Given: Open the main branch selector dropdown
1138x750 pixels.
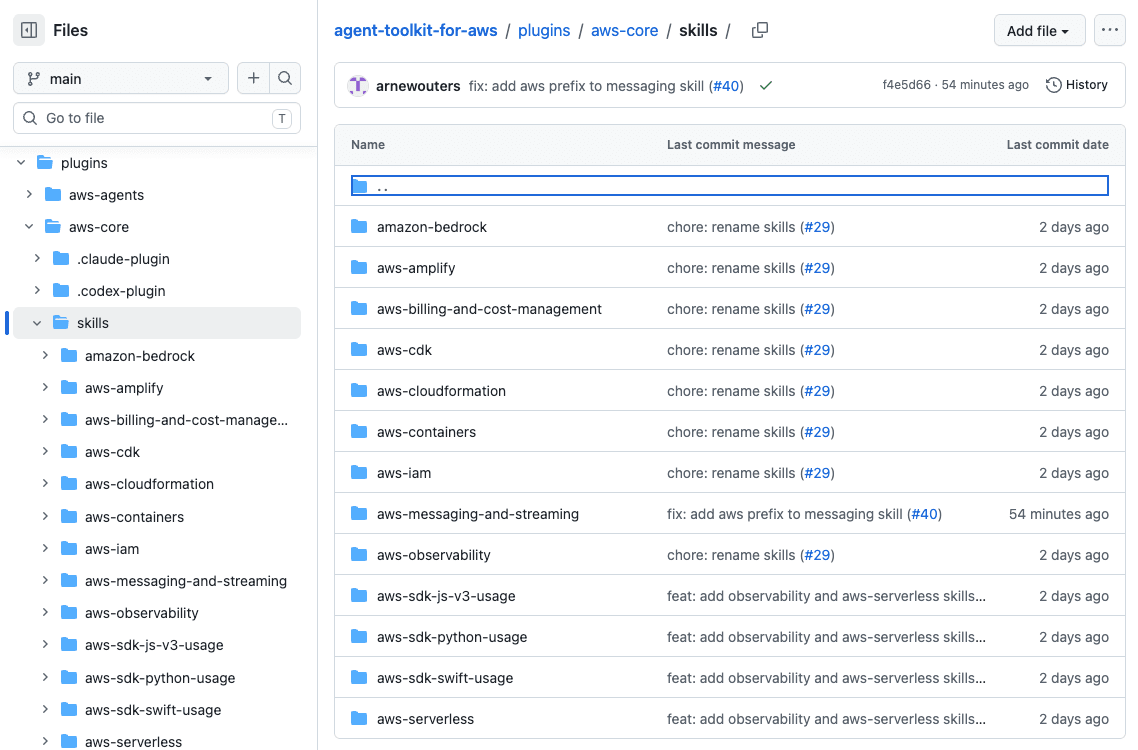Looking at the screenshot, I should [x=120, y=78].
